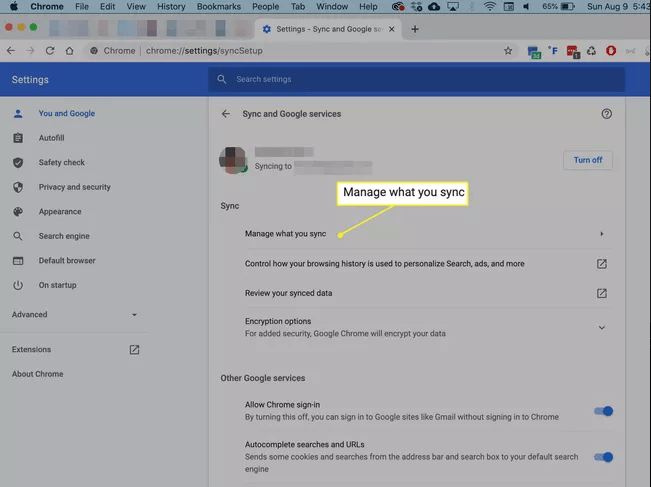This screenshot has width=651, height=487.
Task: Click the On startup power icon
Action: (x=18, y=285)
